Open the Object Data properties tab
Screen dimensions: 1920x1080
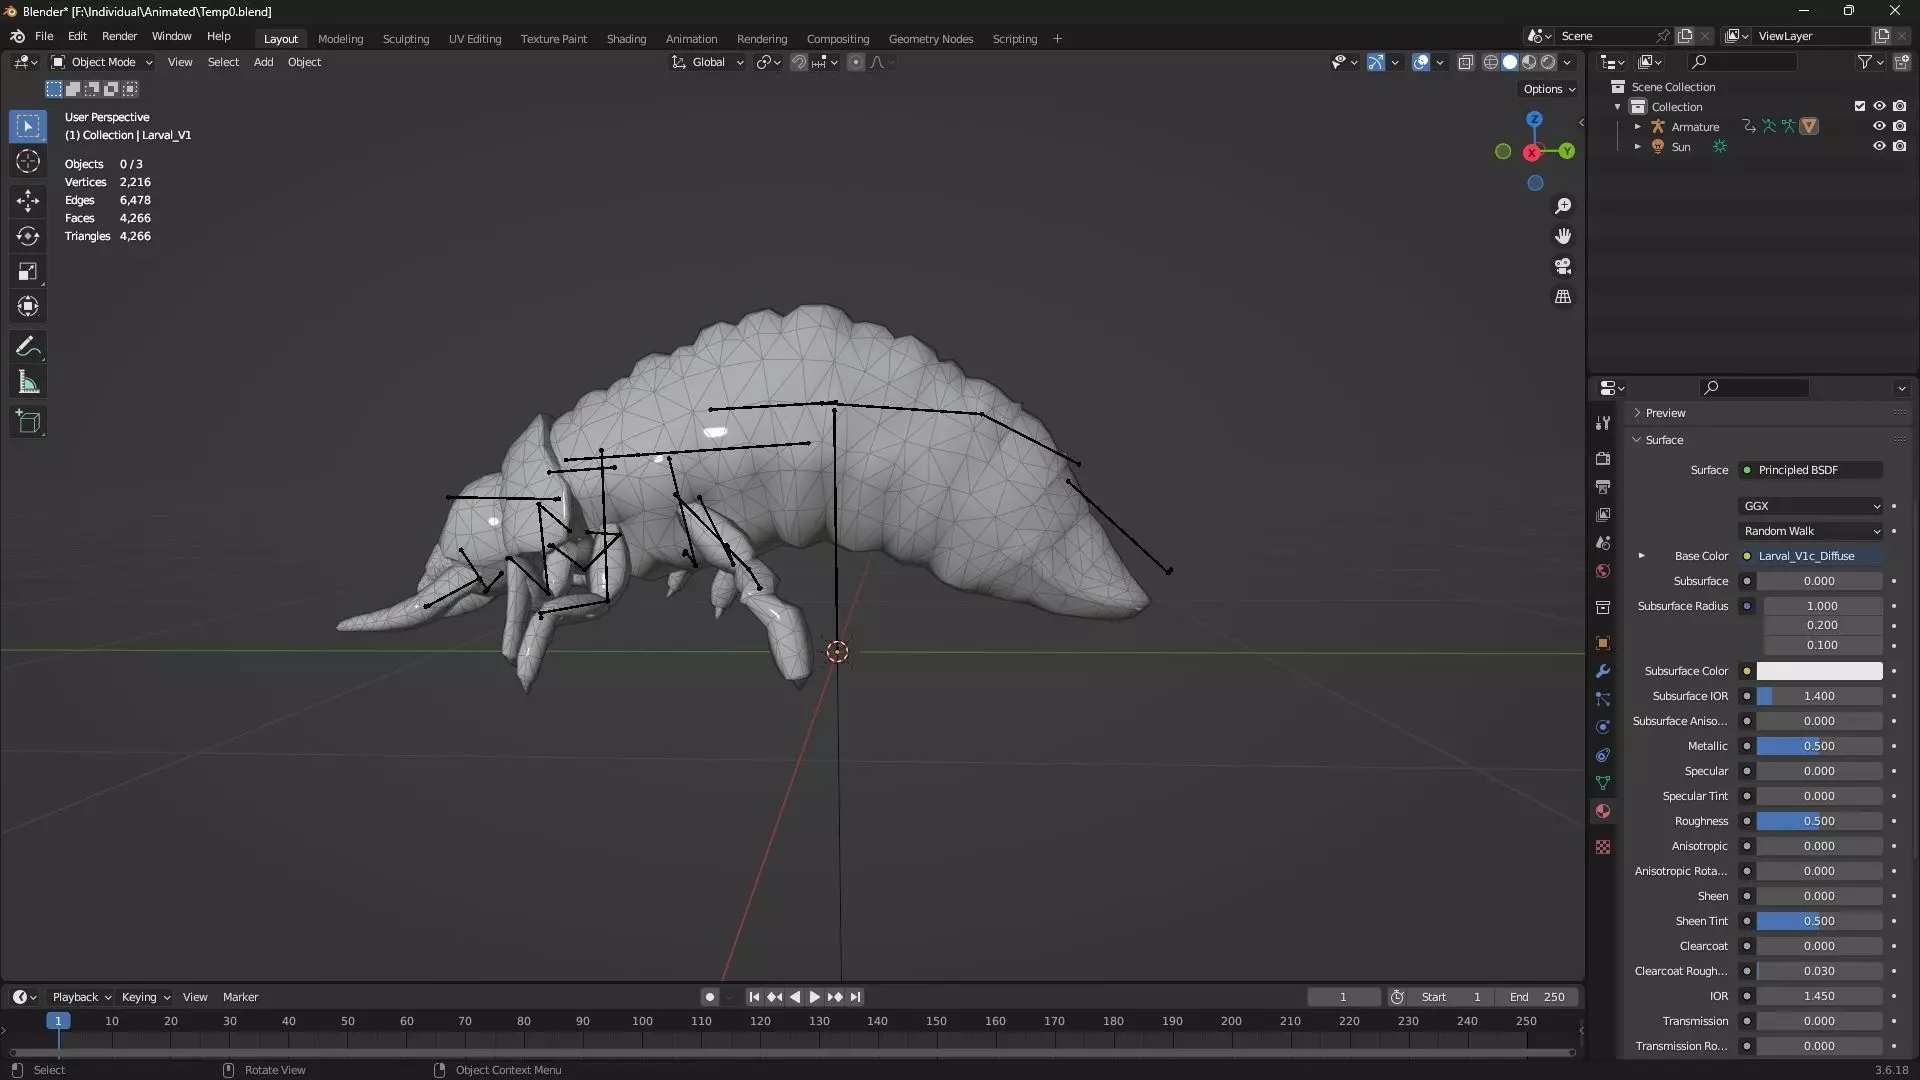point(1603,783)
